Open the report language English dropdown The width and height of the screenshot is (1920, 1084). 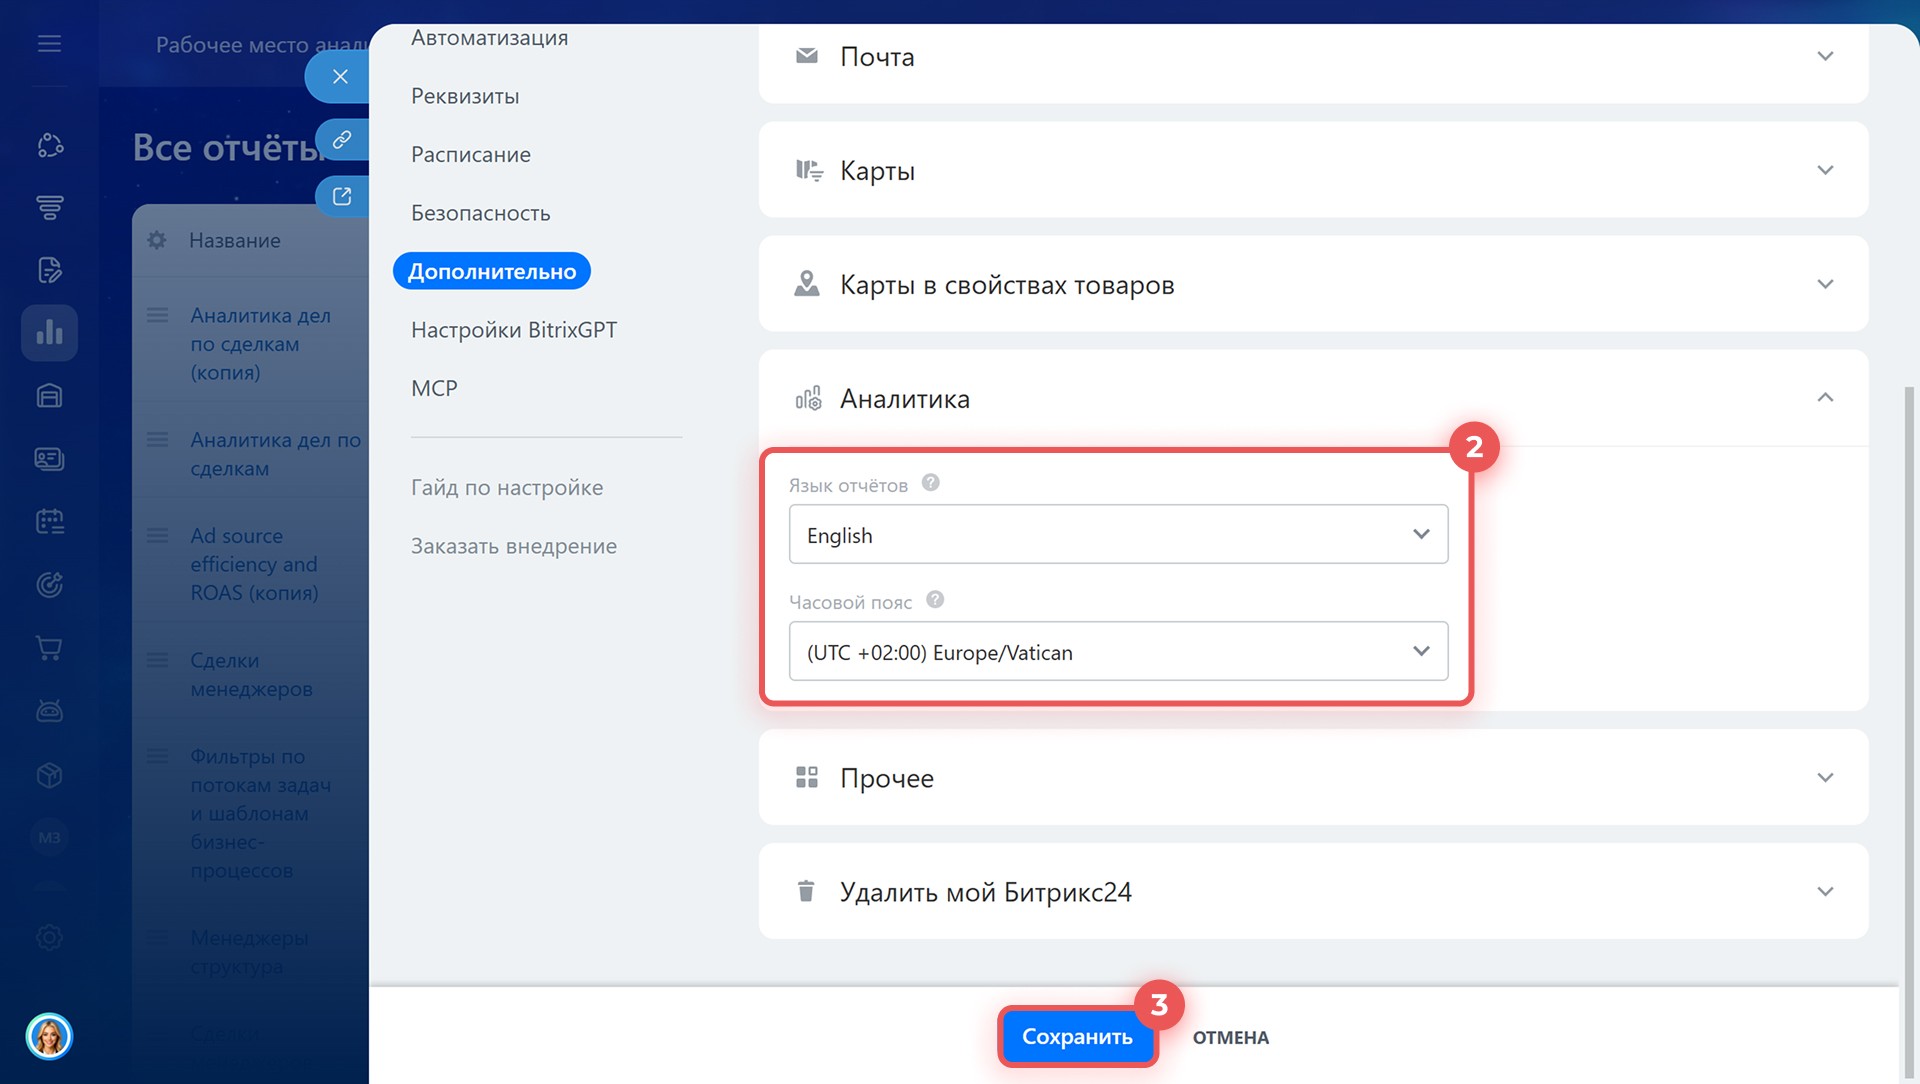point(1118,535)
